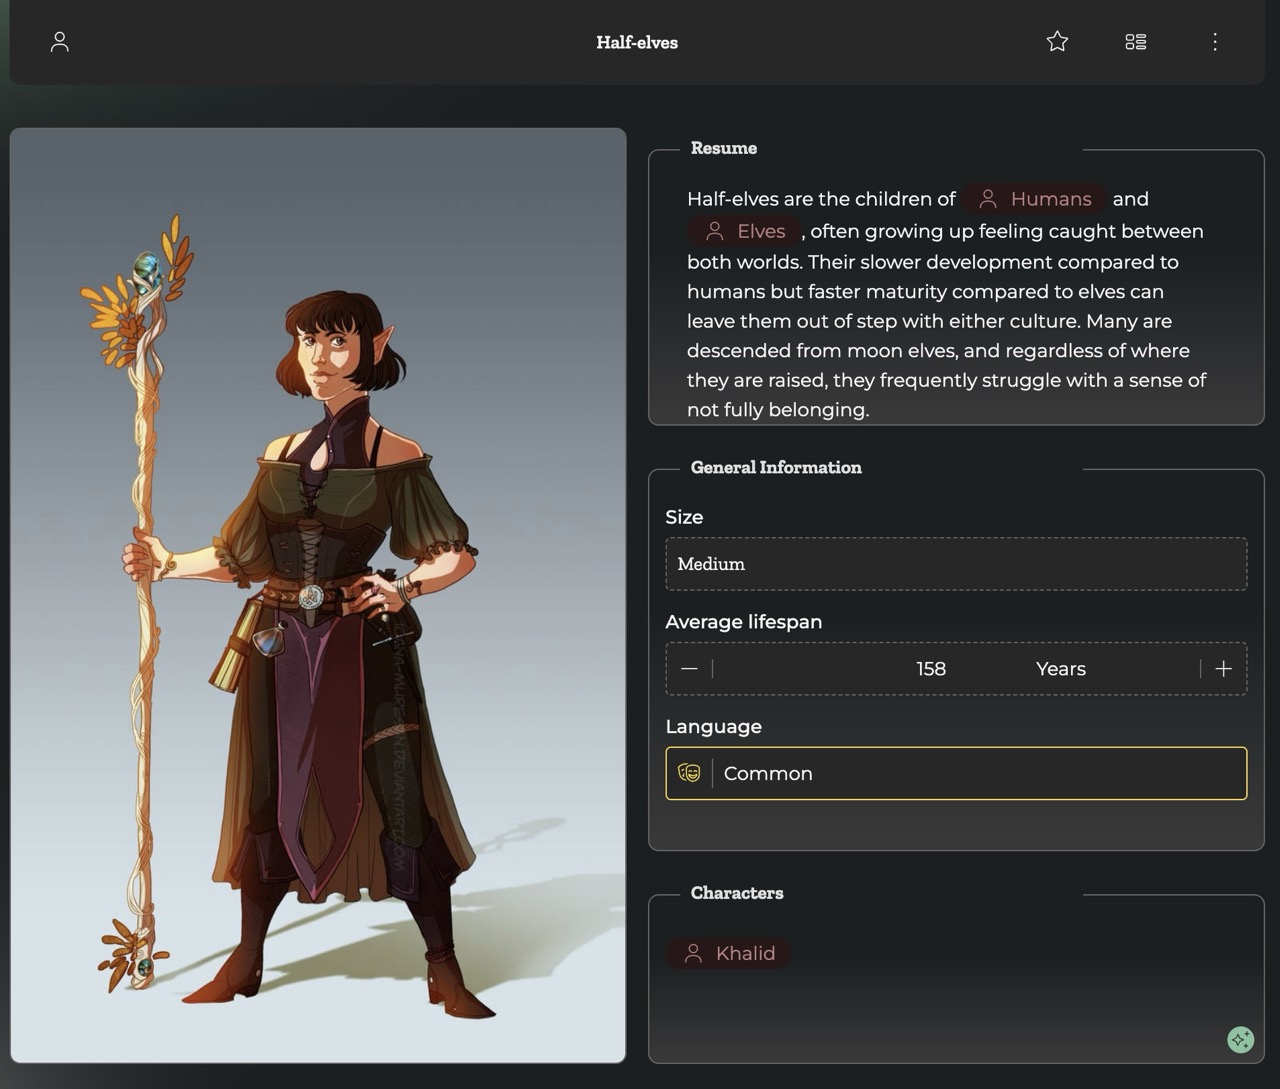Click the green AI sparkle icon
This screenshot has height=1089, width=1280.
click(1240, 1039)
